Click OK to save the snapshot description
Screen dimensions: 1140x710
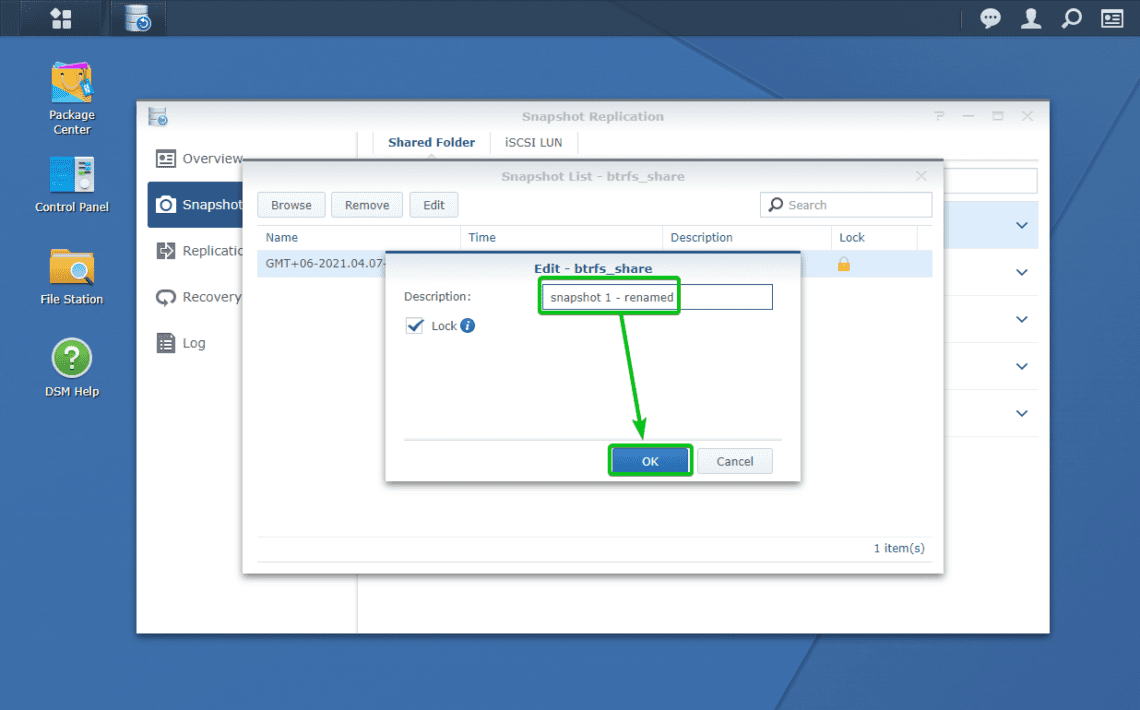click(x=650, y=460)
